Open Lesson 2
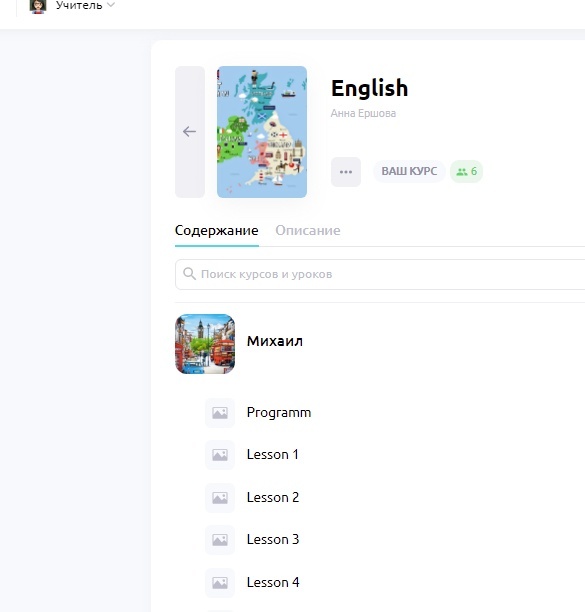This screenshot has width=585, height=612. click(x=273, y=498)
